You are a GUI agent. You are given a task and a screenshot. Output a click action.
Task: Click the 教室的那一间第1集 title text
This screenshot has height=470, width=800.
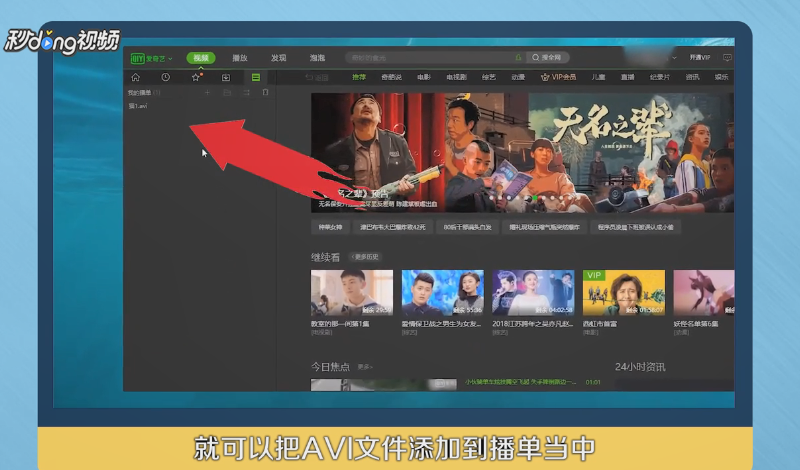coord(340,324)
